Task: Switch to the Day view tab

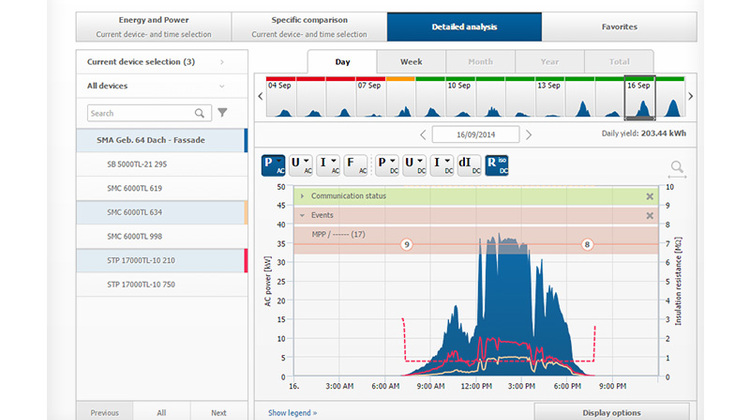Action: click(342, 62)
